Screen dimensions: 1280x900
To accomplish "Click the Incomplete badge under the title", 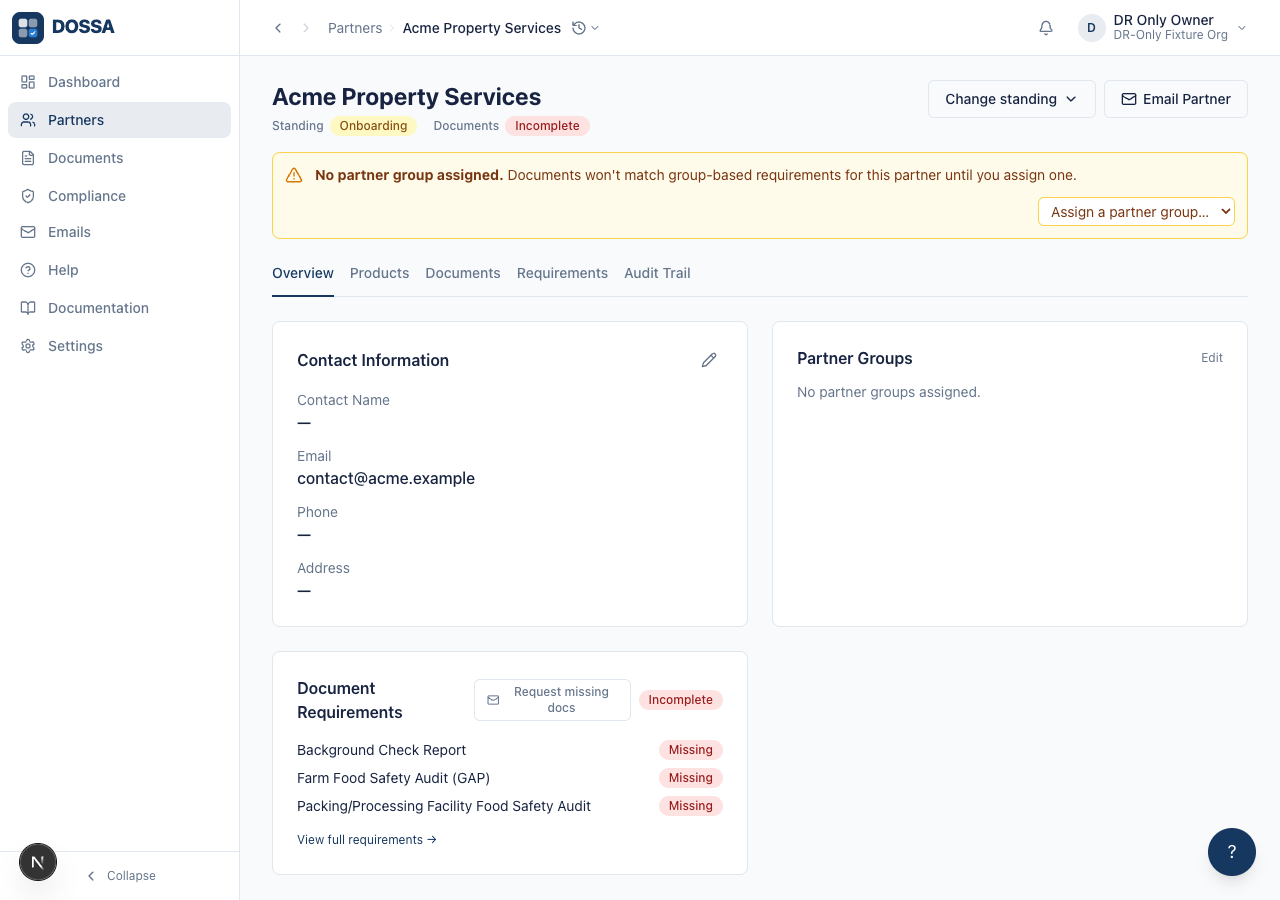I will coord(547,126).
